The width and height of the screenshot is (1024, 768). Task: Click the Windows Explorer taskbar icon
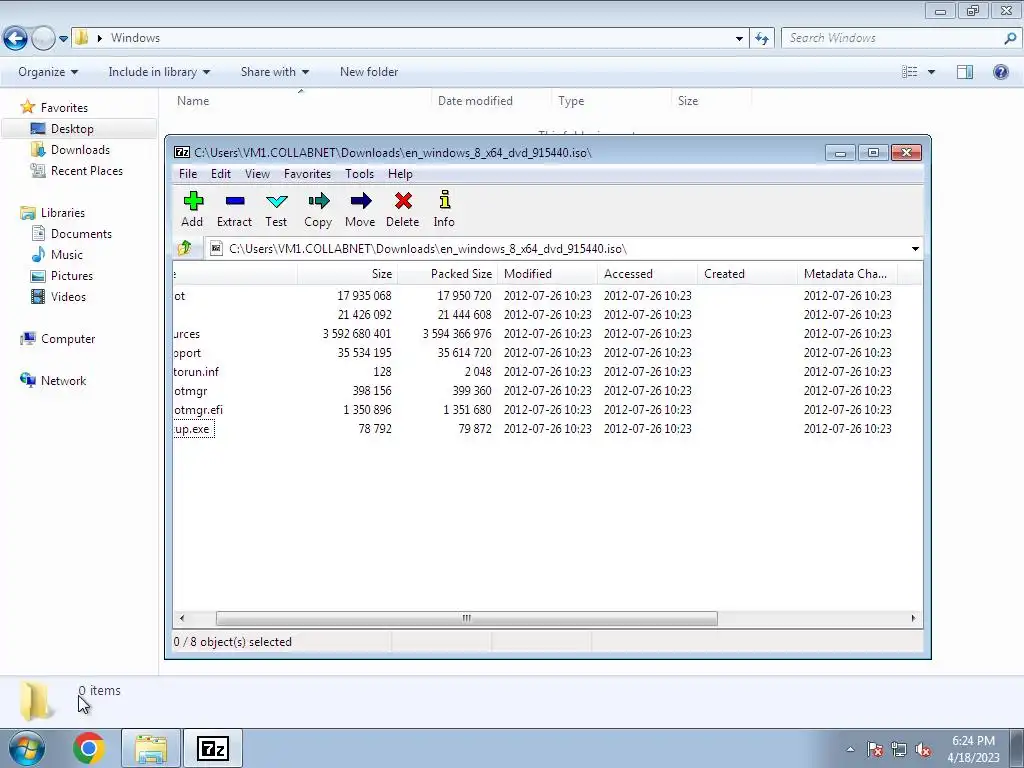151,748
